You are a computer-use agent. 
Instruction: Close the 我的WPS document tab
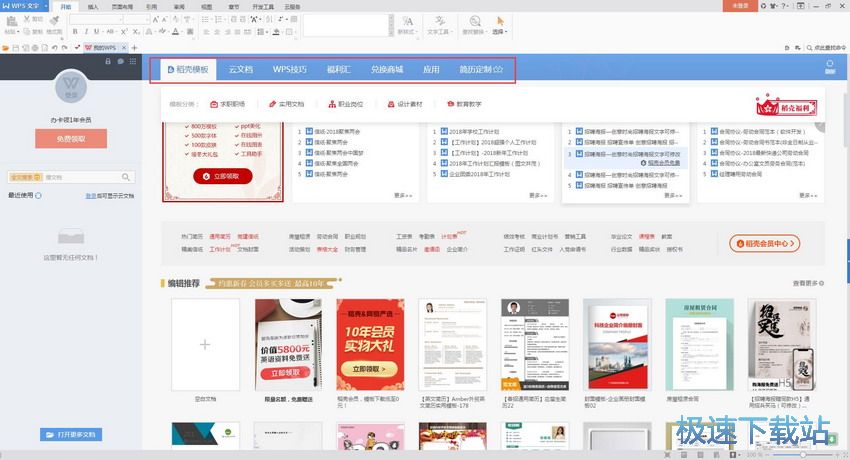(x=122, y=48)
